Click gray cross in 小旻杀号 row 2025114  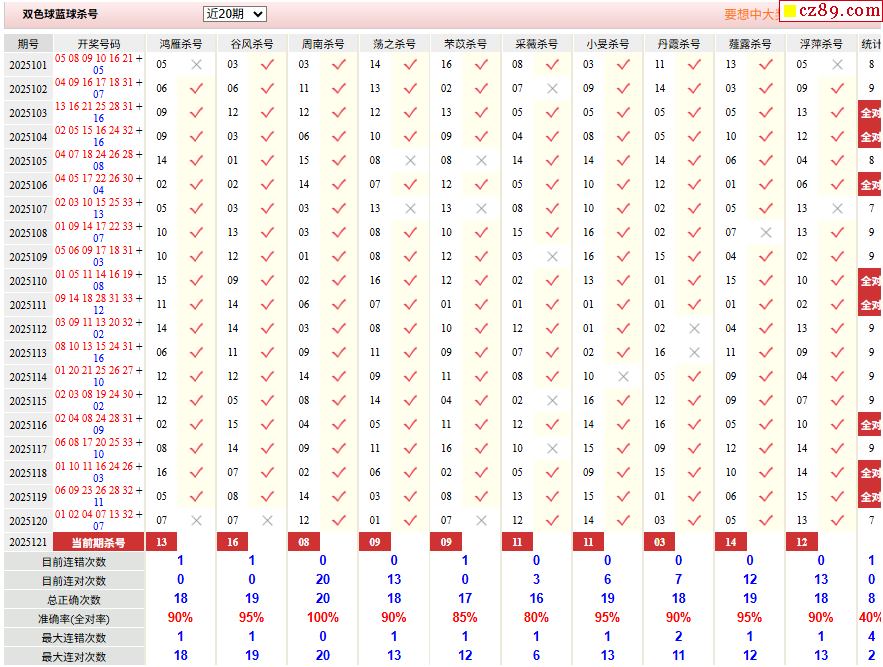[623, 377]
